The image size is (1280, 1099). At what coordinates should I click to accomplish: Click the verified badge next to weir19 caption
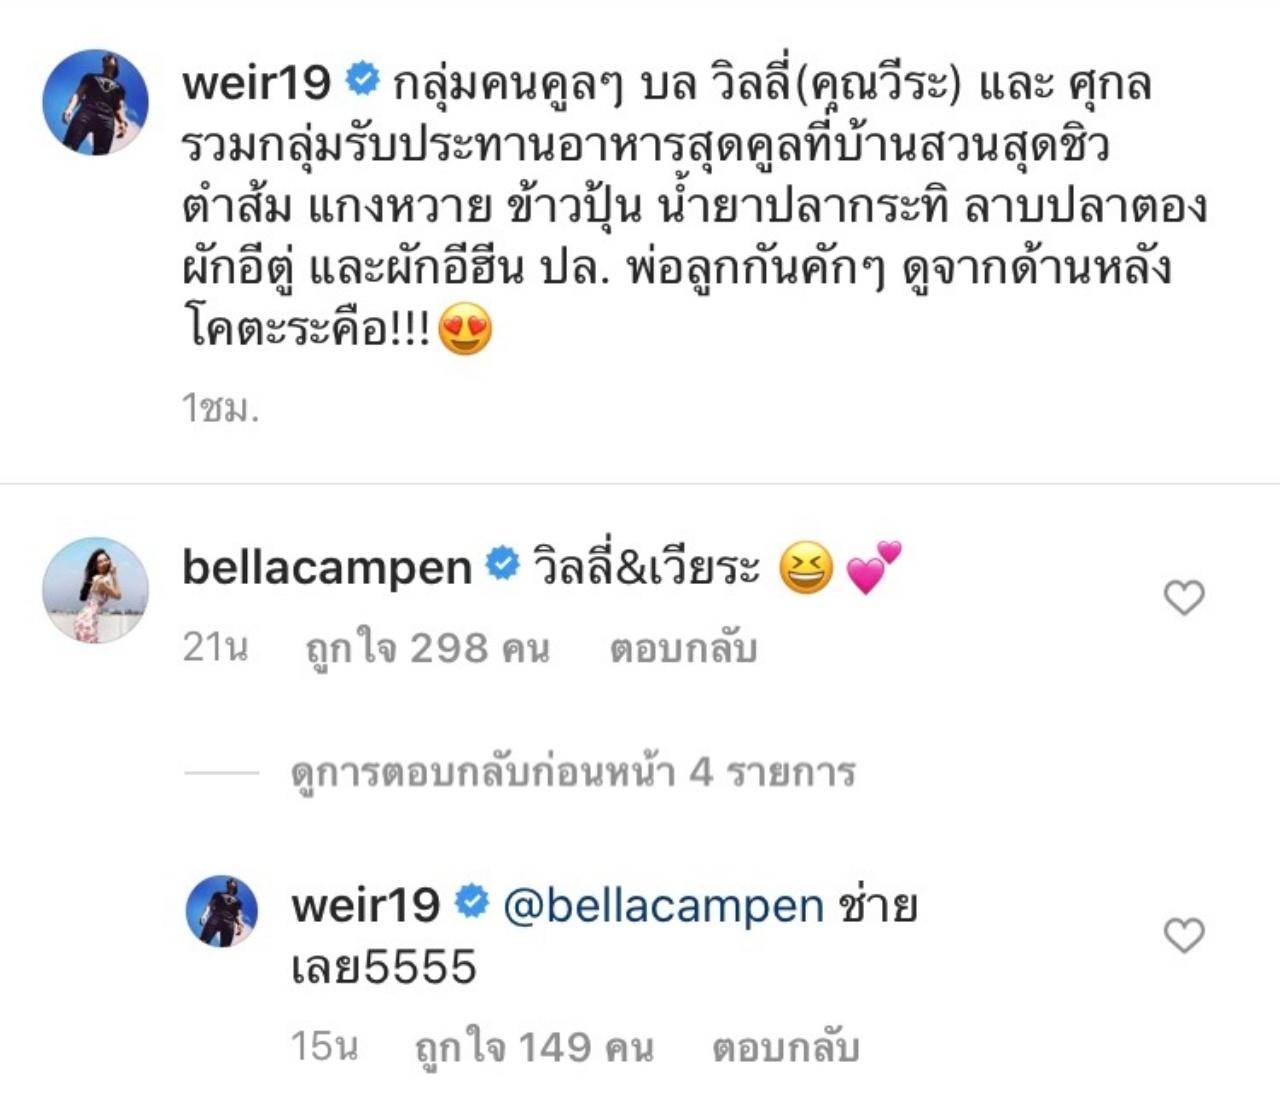coord(362,79)
